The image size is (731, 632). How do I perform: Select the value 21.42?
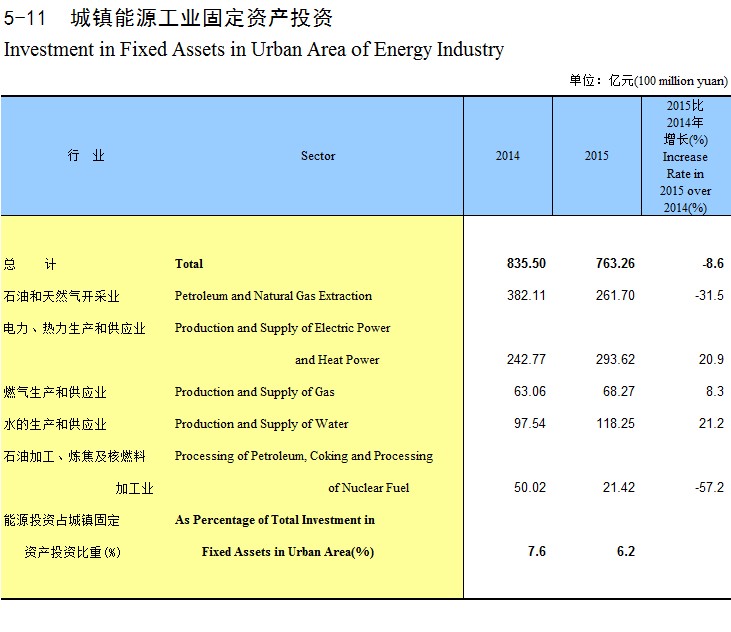(x=619, y=488)
